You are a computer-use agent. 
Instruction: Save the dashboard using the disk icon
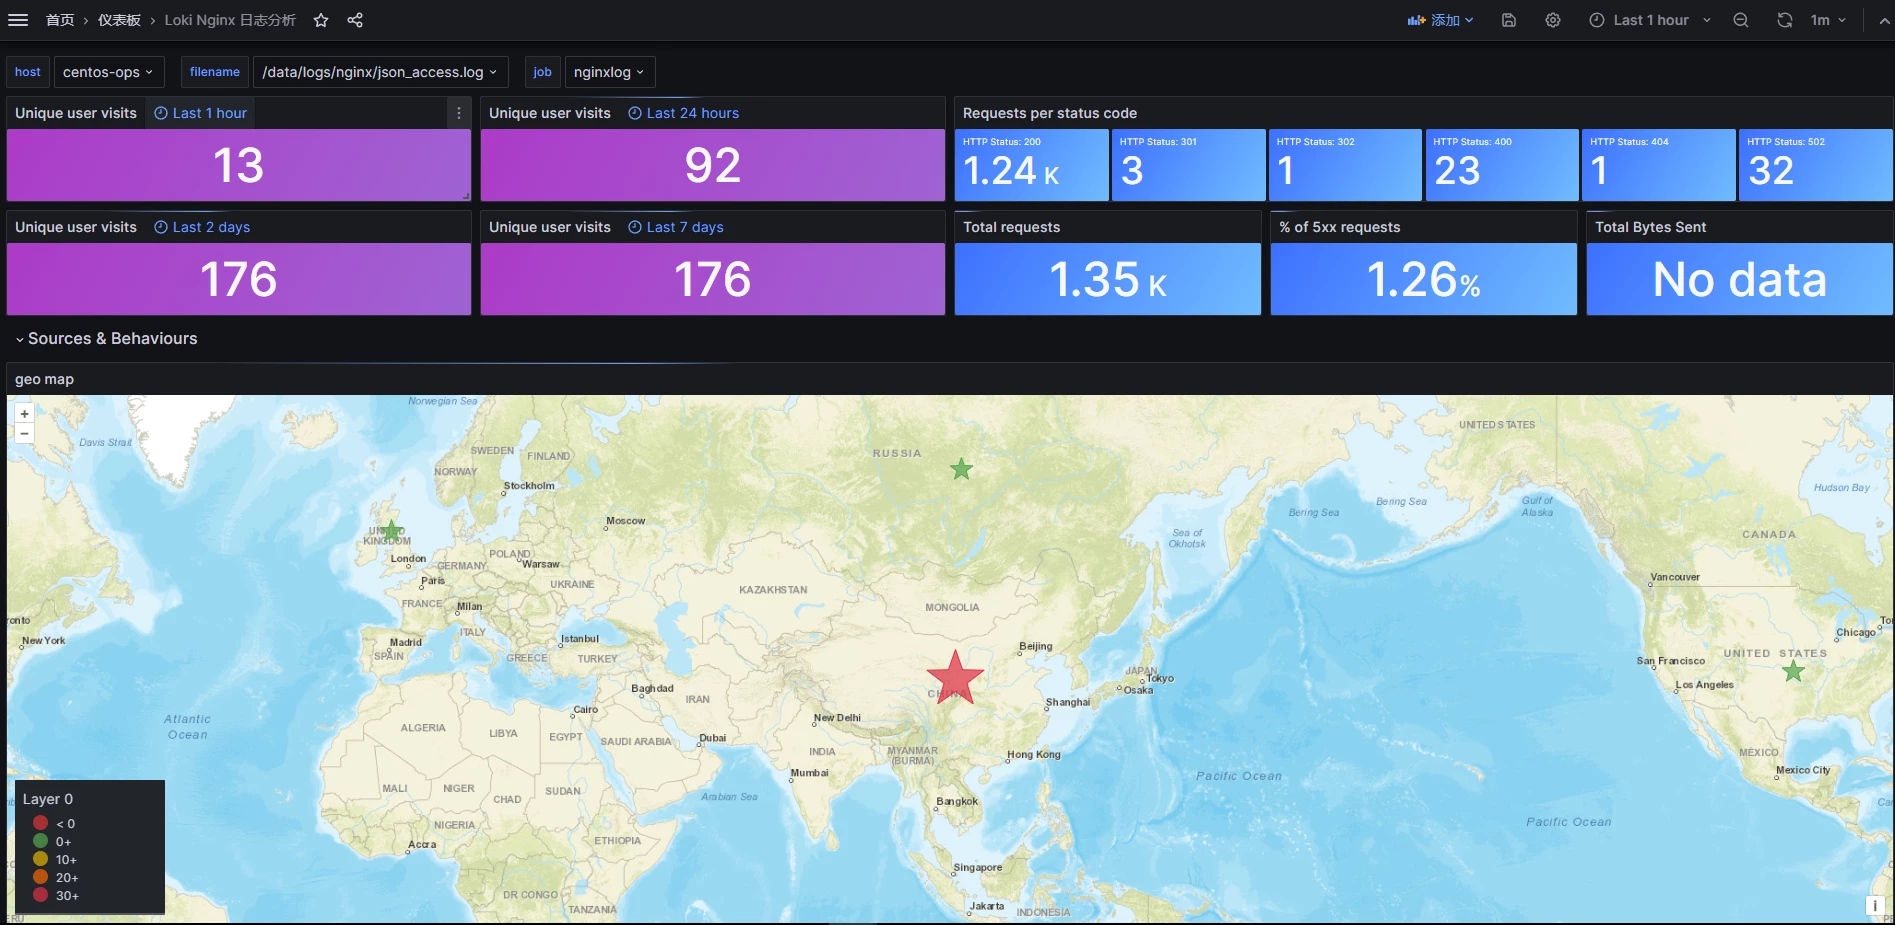pyautogui.click(x=1509, y=20)
